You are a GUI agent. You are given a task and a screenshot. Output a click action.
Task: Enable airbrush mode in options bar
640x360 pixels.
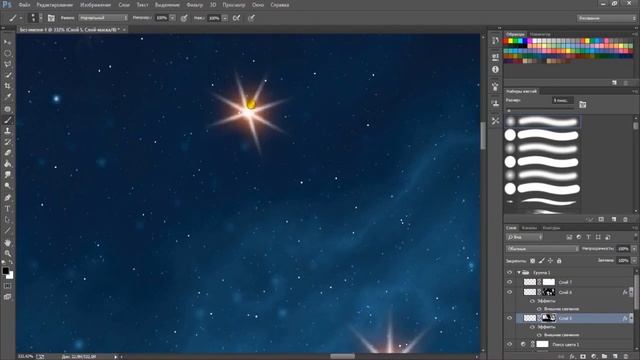(x=236, y=18)
